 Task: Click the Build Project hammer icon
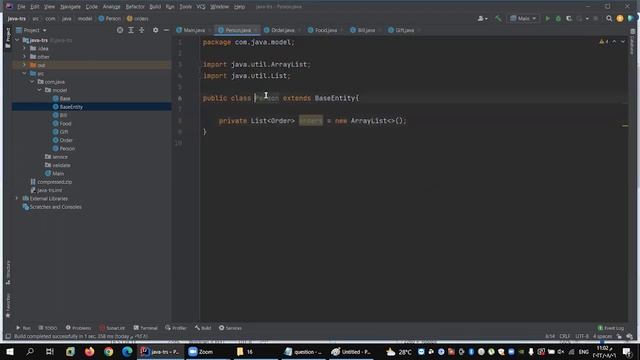point(498,18)
